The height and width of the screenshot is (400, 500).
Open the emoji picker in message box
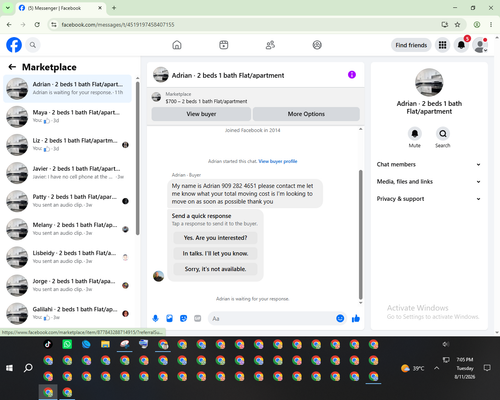(340, 318)
